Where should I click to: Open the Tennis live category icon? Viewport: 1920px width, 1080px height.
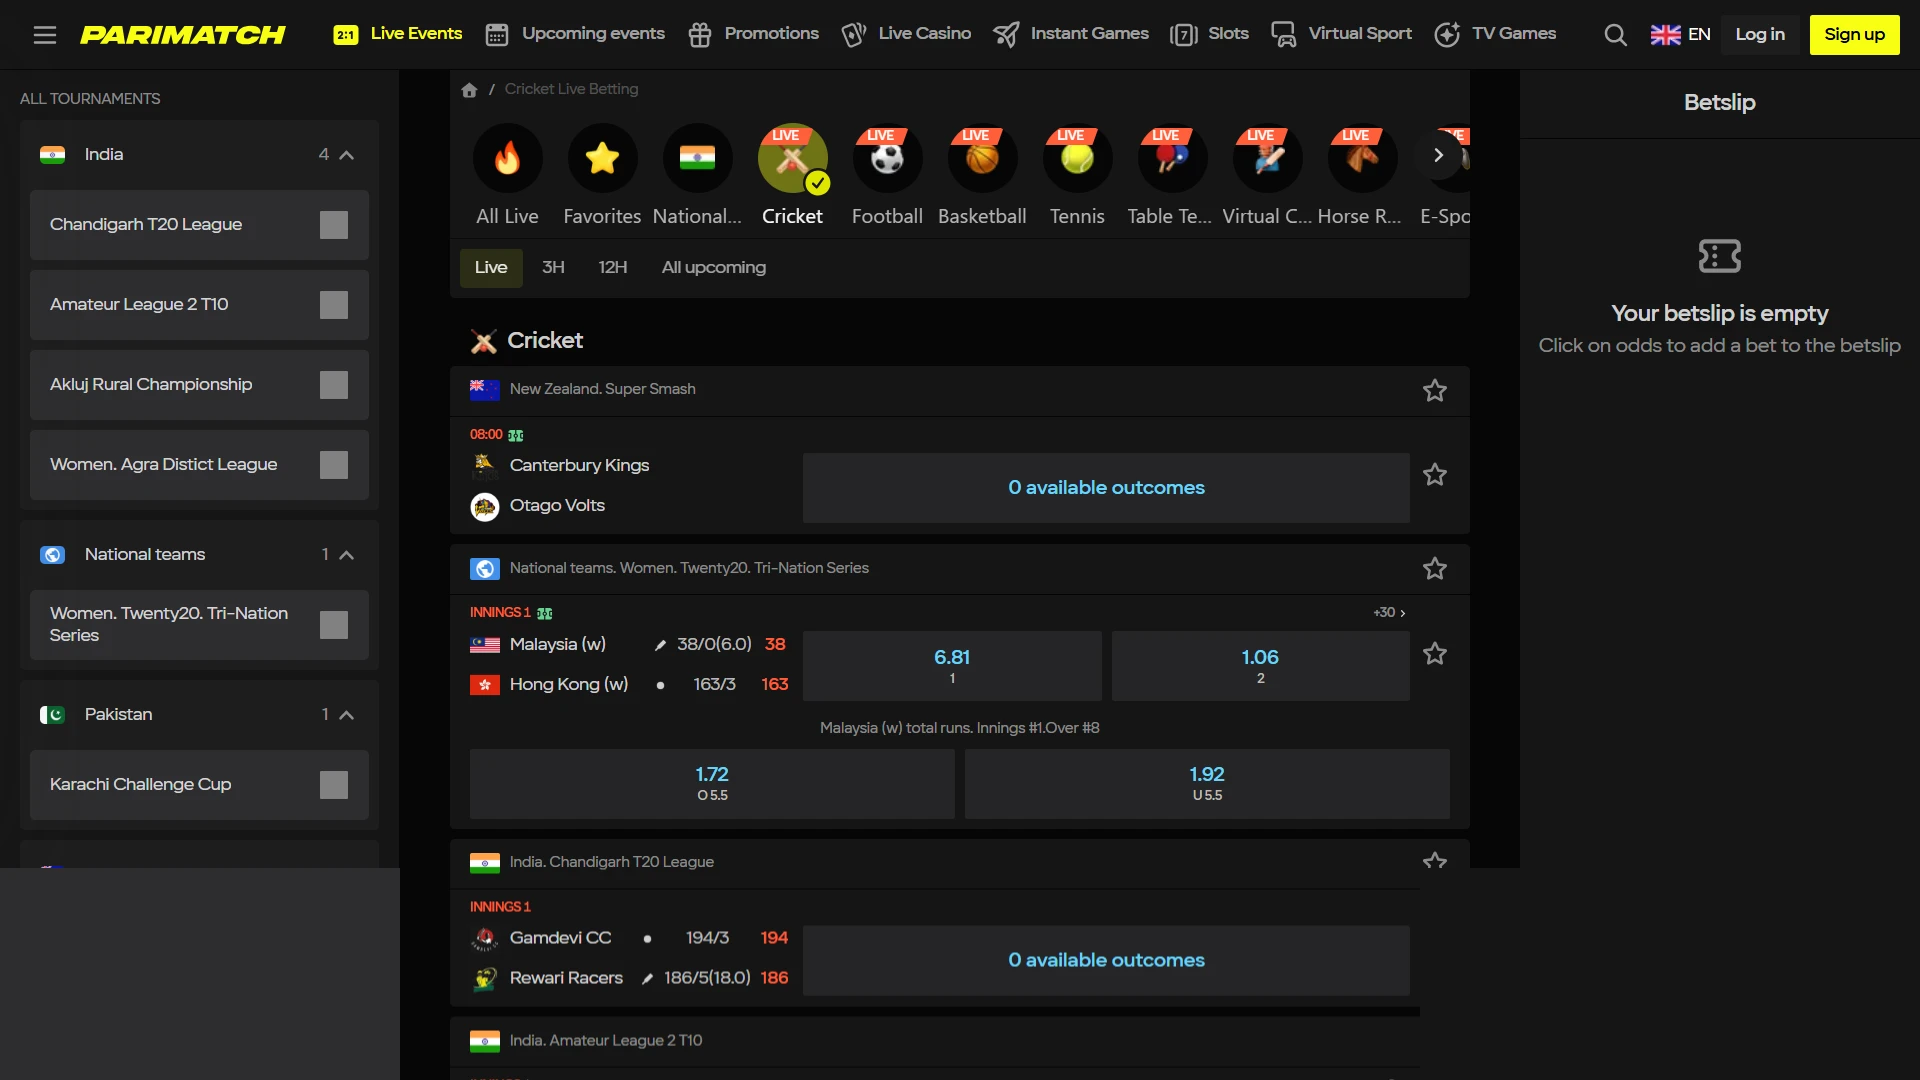point(1077,158)
